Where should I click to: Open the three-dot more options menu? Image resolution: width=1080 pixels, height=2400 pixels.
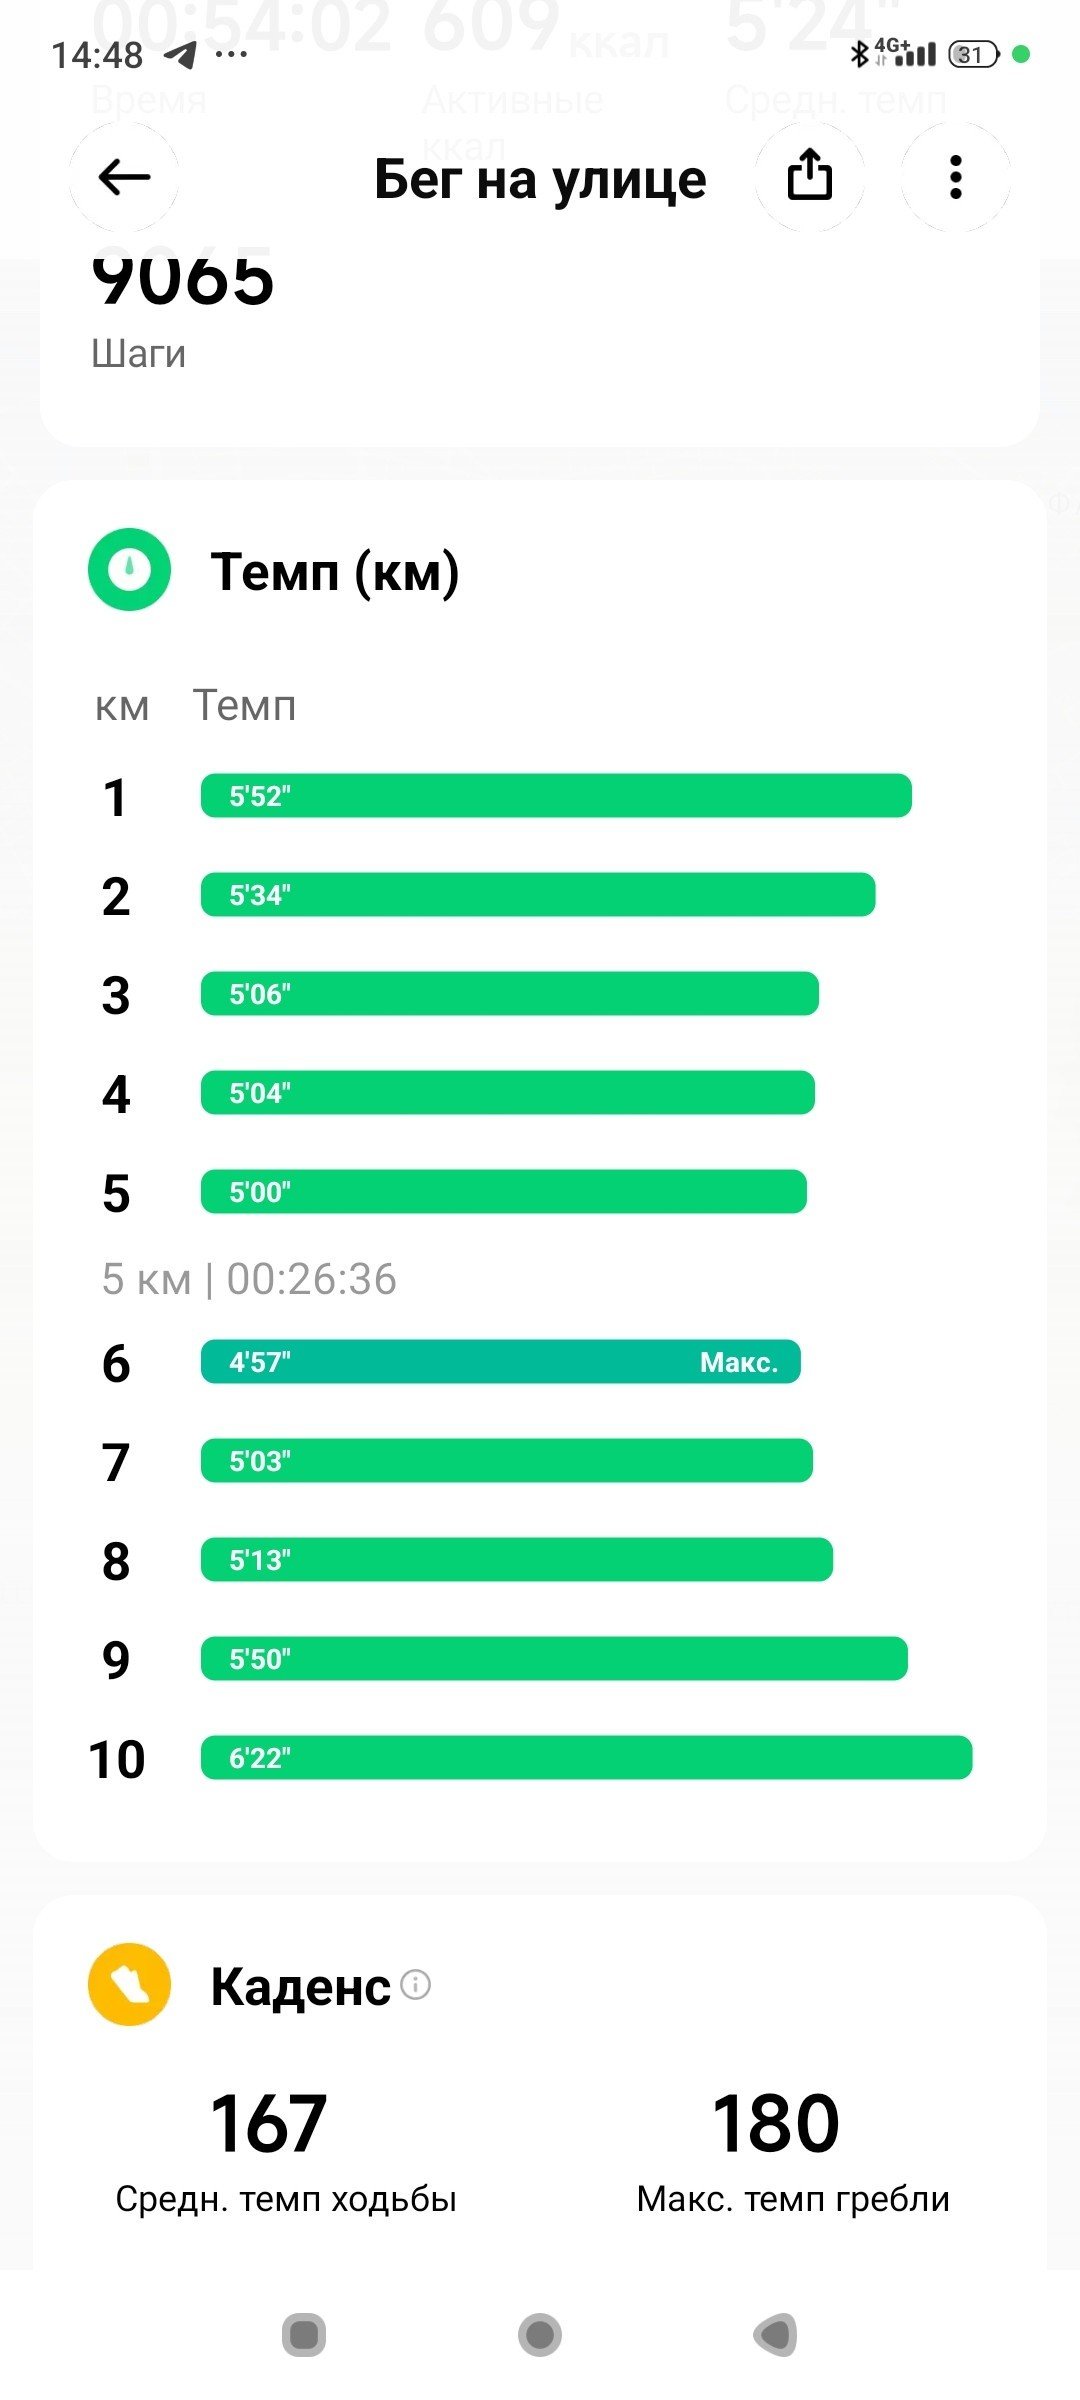pyautogui.click(x=956, y=178)
